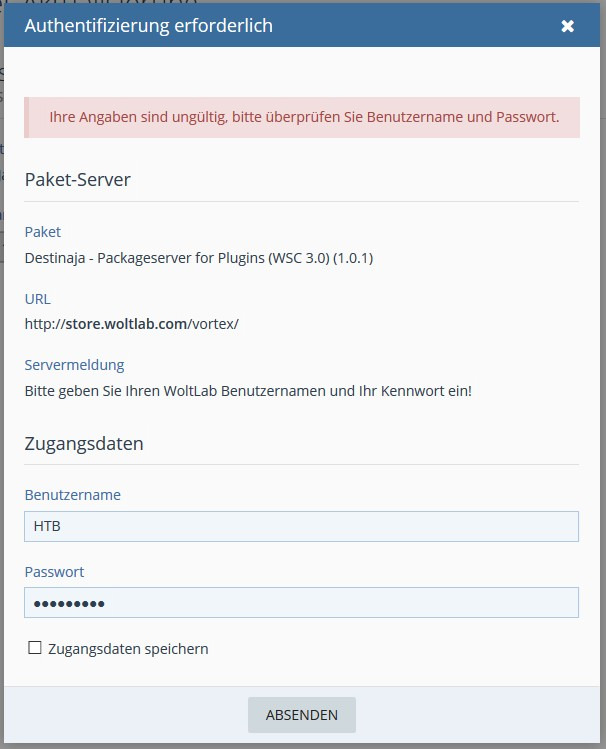This screenshot has height=749, width=606.
Task: Click the Passwort field label
Action: click(54, 572)
